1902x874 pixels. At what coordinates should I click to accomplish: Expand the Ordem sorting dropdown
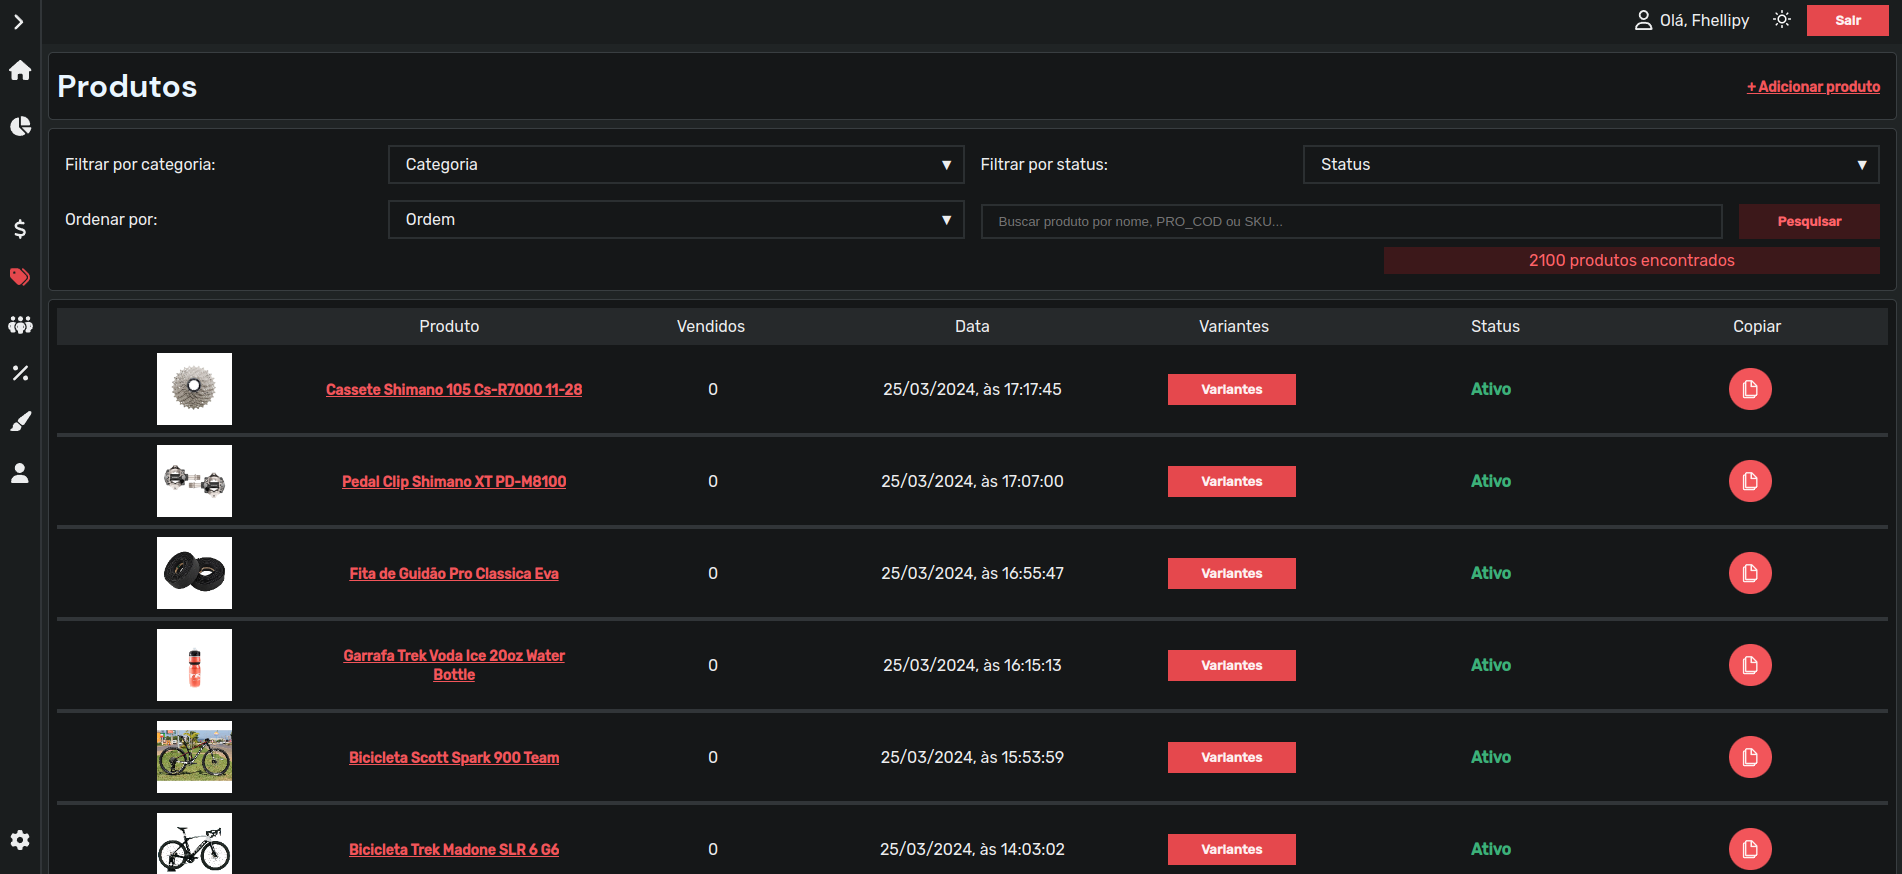coord(675,220)
